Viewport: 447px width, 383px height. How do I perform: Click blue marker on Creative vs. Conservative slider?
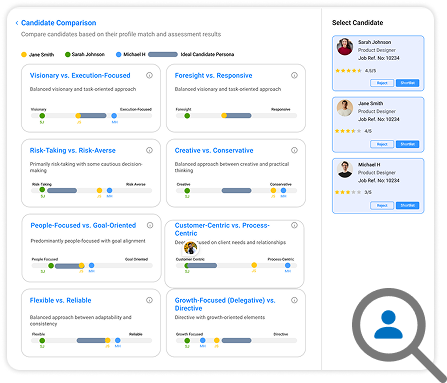coord(283,190)
